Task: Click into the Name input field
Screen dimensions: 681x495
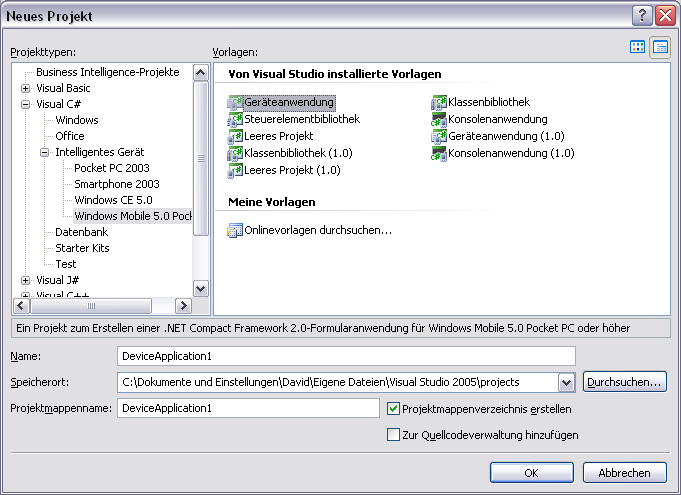Action: 346,356
